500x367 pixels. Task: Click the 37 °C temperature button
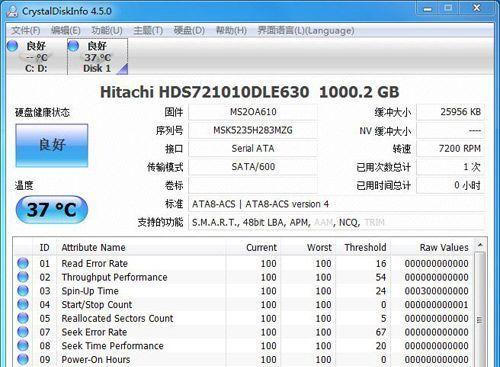pos(52,210)
